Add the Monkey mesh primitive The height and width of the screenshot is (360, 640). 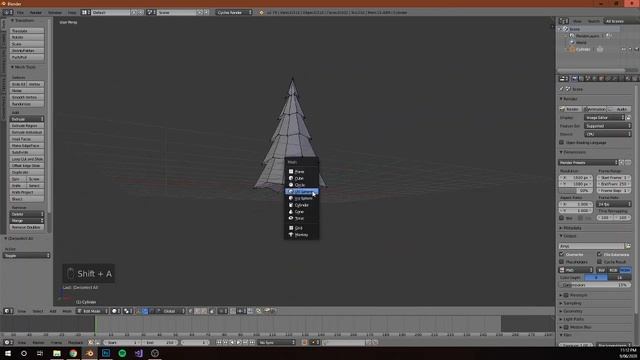click(302, 235)
